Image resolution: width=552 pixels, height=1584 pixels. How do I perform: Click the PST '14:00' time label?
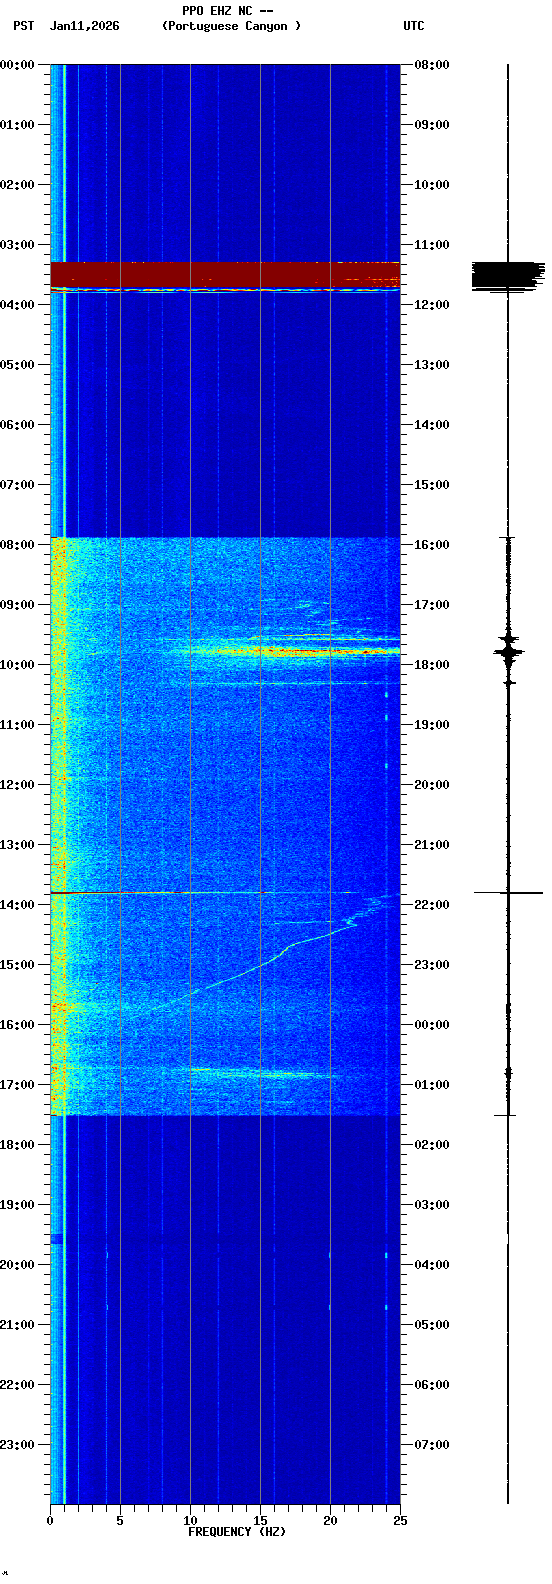(17, 905)
